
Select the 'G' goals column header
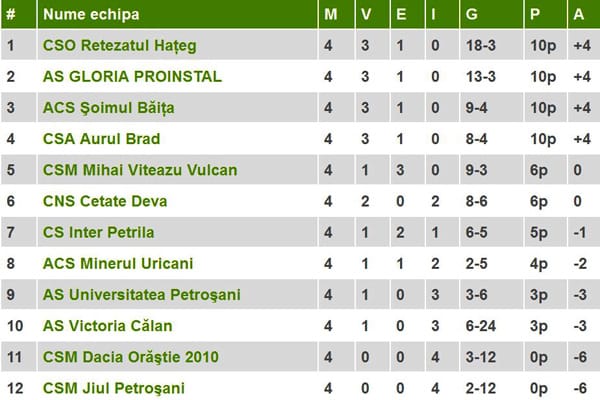[472, 15]
